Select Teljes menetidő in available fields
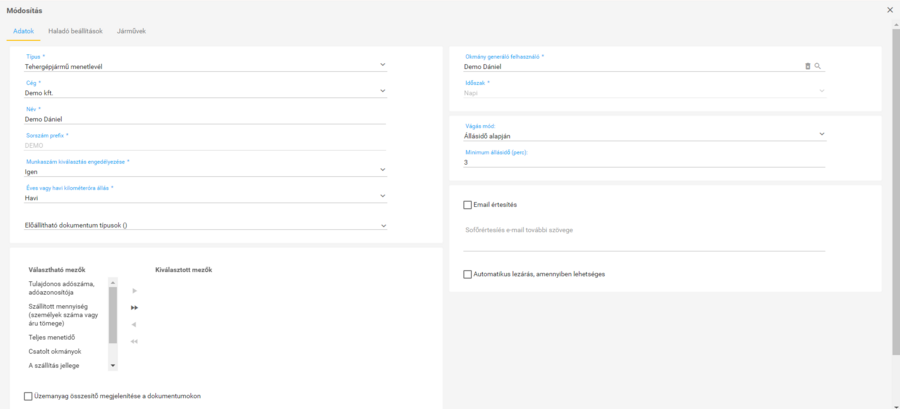The height and width of the screenshot is (409, 900). [51, 337]
